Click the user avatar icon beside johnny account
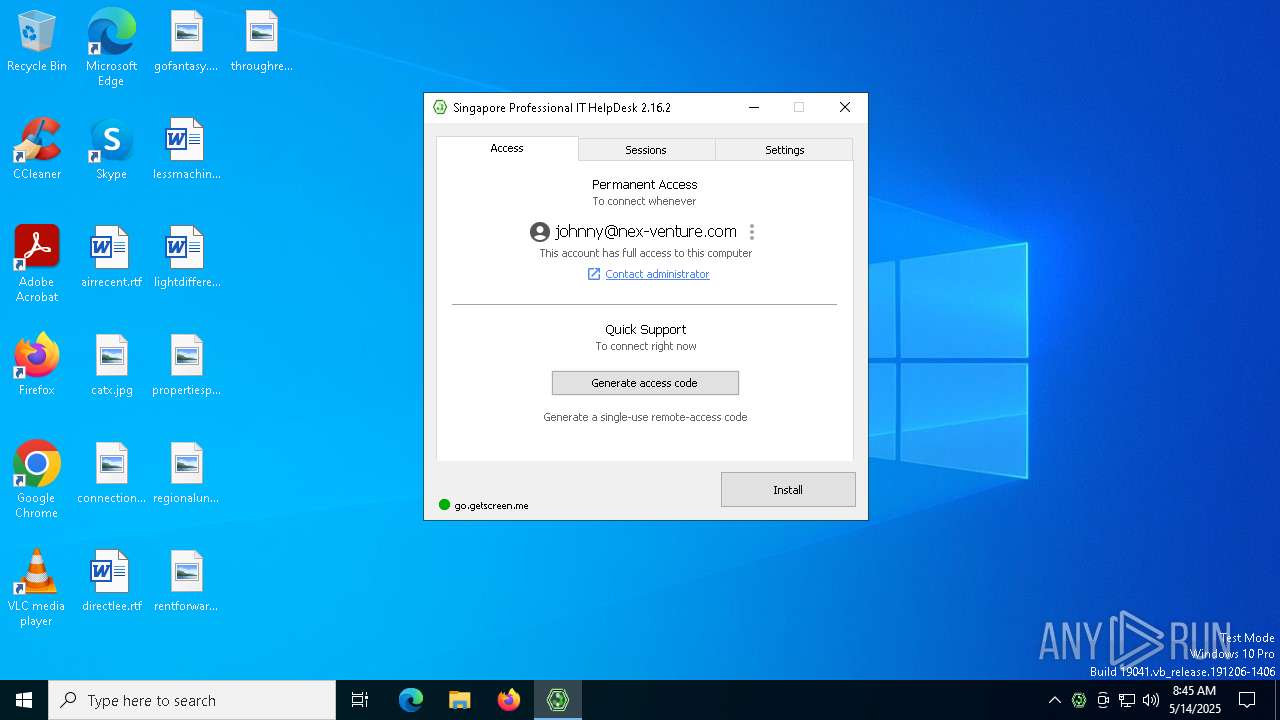The height and width of the screenshot is (720, 1280). (x=540, y=232)
